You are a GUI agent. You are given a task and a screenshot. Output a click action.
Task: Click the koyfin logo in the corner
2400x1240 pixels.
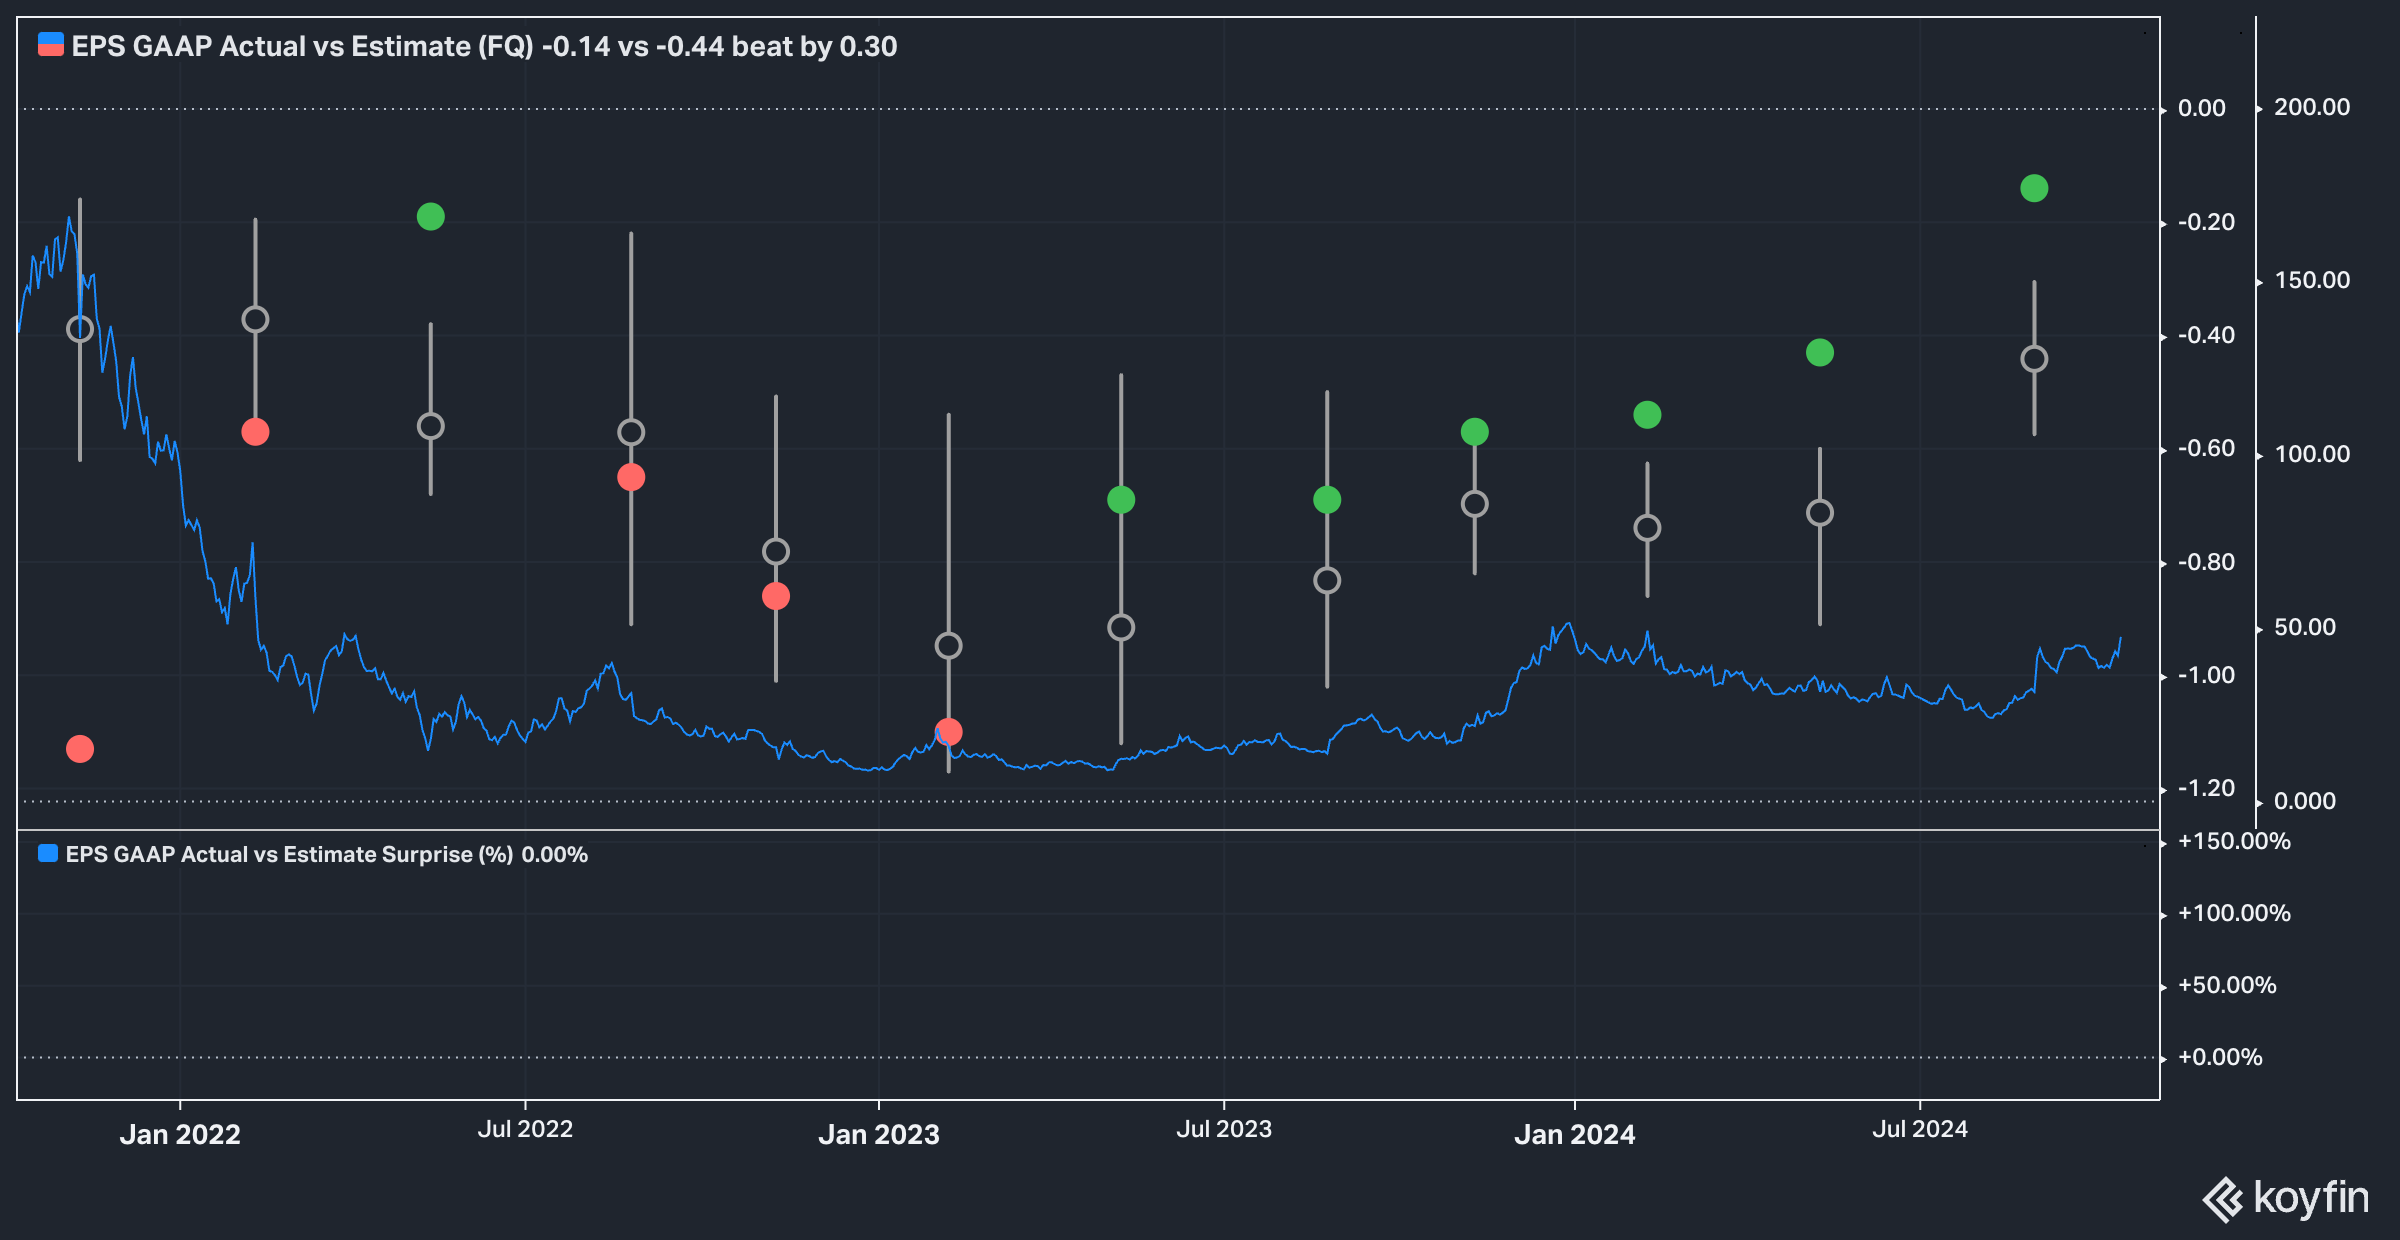(2285, 1199)
